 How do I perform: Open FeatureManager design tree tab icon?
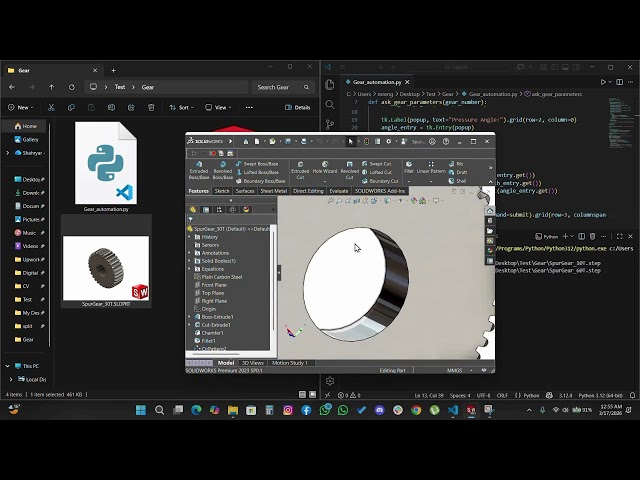pyautogui.click(x=193, y=209)
